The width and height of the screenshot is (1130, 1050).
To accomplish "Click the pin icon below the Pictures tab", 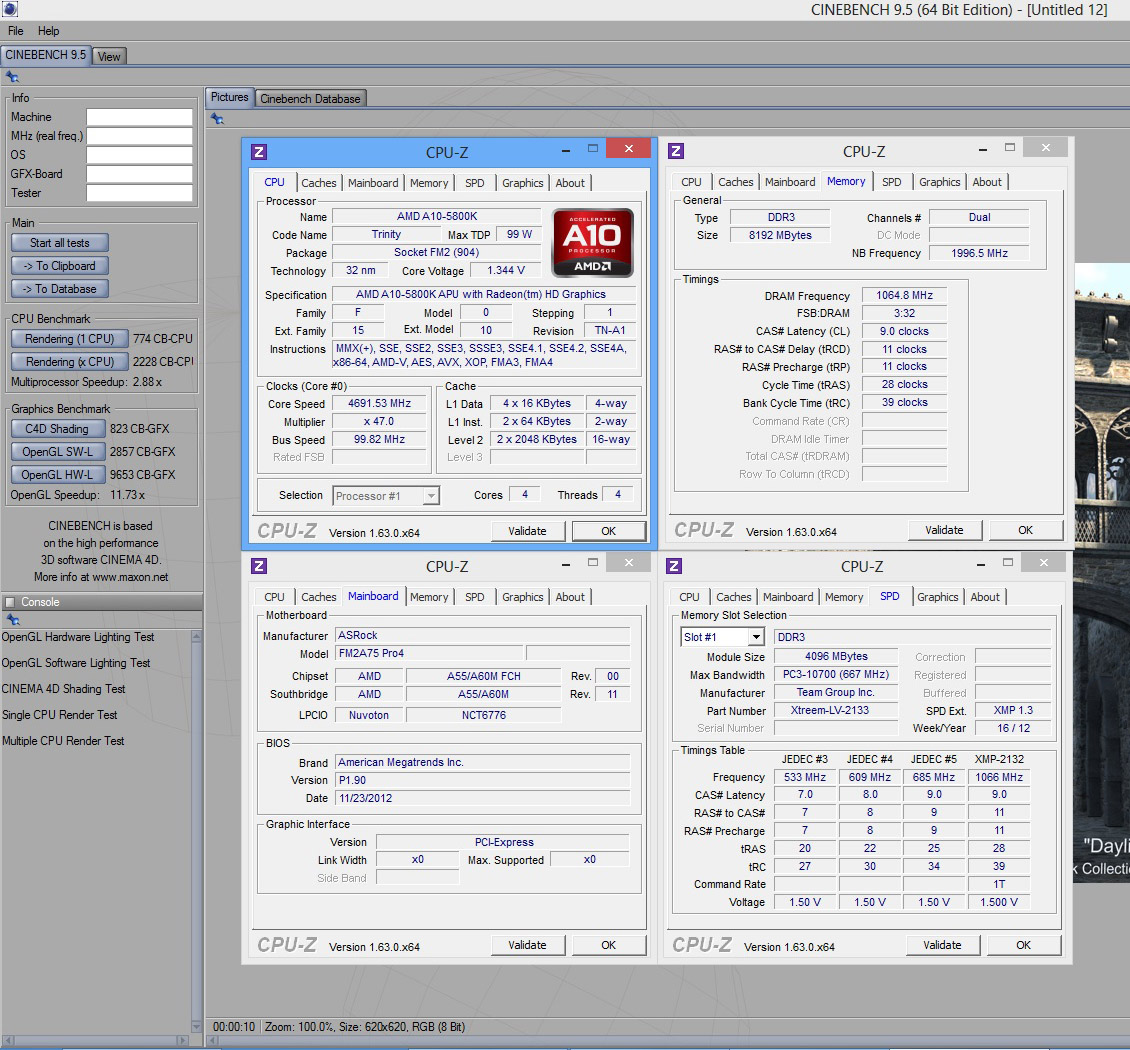I will coord(217,118).
